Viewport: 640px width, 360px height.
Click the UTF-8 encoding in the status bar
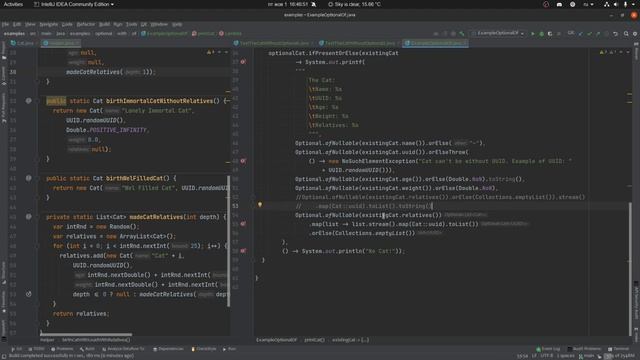point(546,356)
